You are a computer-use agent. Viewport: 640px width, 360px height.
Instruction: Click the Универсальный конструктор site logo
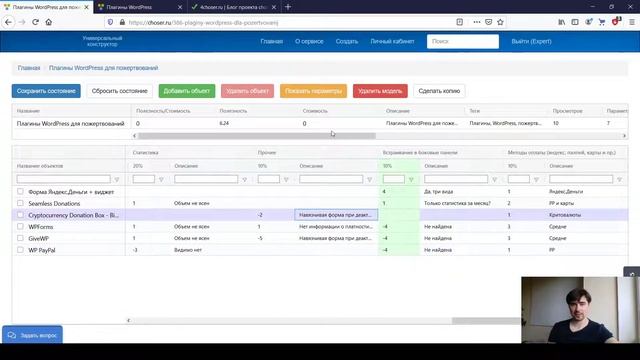tap(102, 41)
